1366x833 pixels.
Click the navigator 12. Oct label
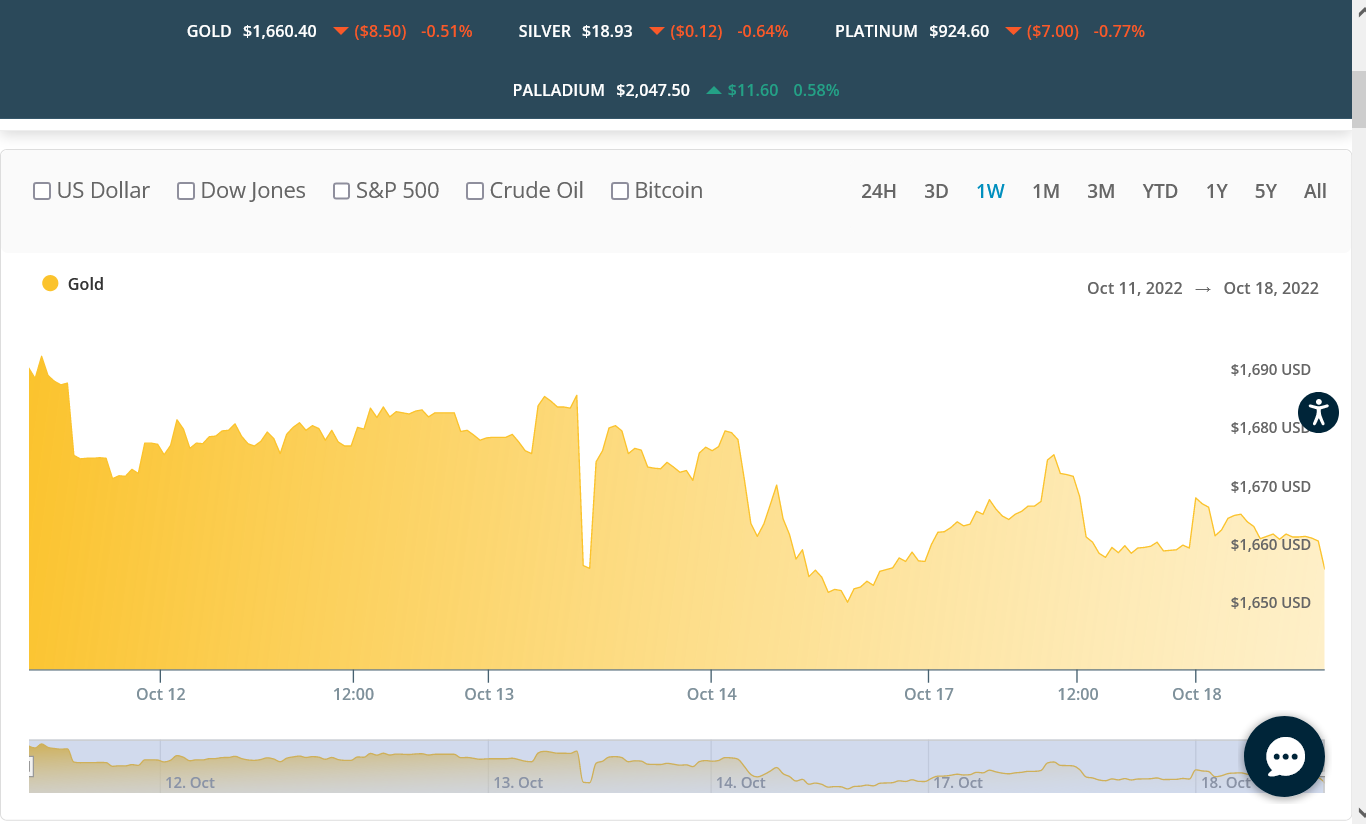(x=190, y=783)
